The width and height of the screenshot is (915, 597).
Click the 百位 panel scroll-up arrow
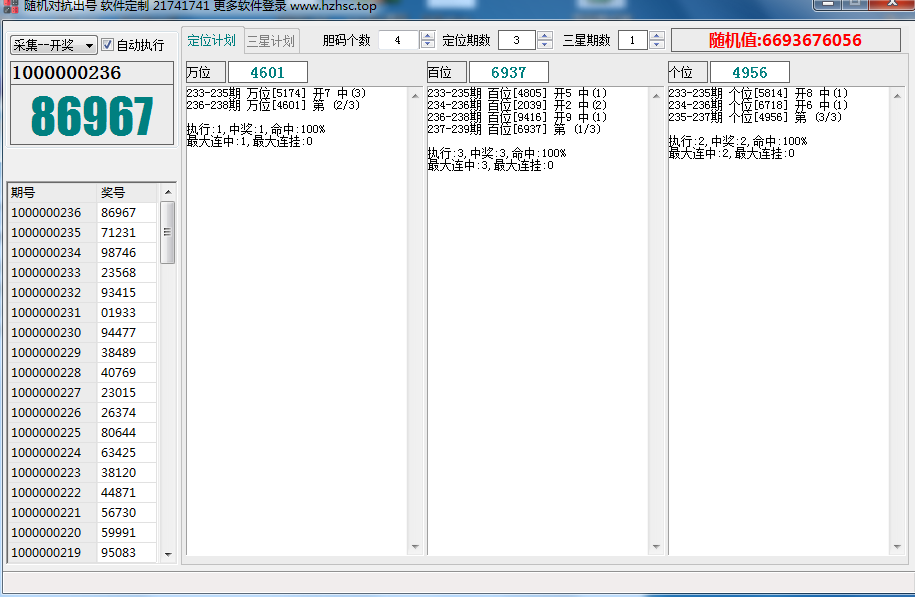pos(656,96)
